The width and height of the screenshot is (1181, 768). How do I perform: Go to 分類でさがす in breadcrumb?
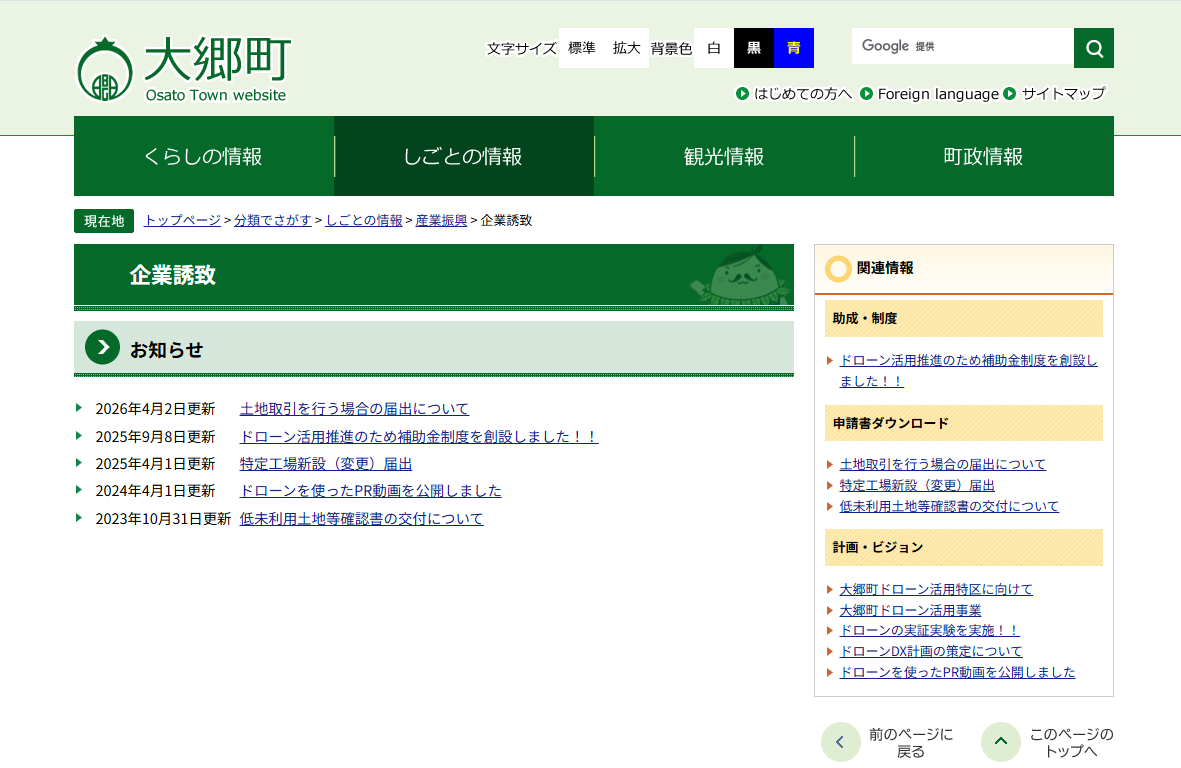(273, 221)
